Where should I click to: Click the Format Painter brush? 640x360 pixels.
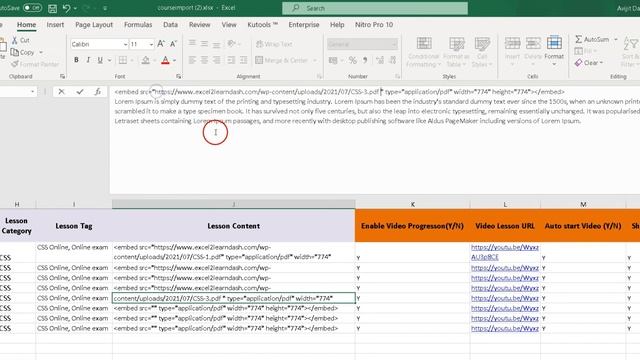(35, 64)
